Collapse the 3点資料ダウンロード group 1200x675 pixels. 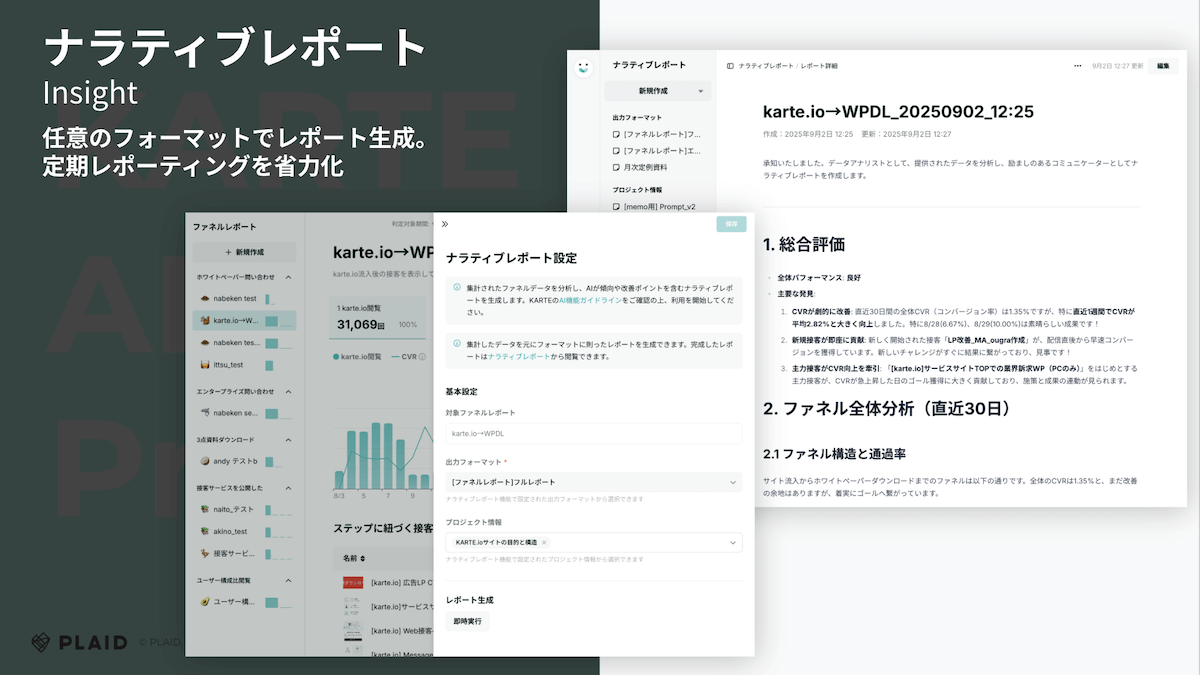coord(289,439)
